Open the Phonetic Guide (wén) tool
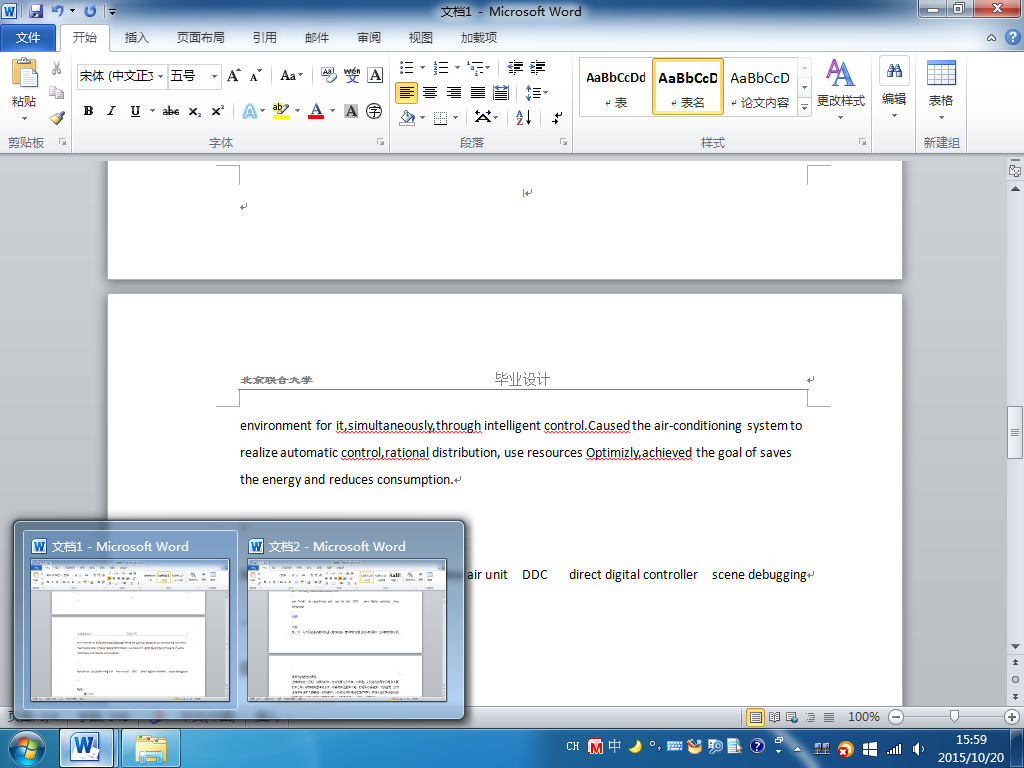Screen dimensions: 1024x768 click(352, 76)
